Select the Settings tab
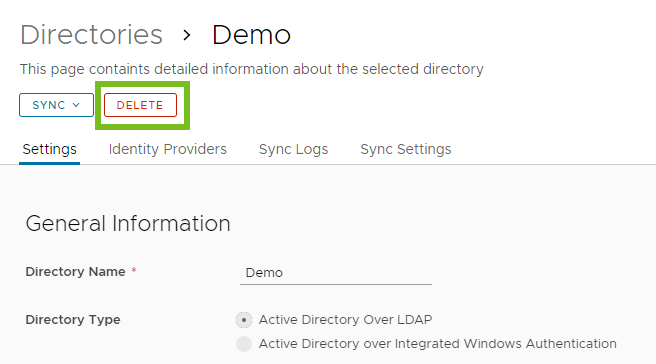656x364 pixels. 49,149
